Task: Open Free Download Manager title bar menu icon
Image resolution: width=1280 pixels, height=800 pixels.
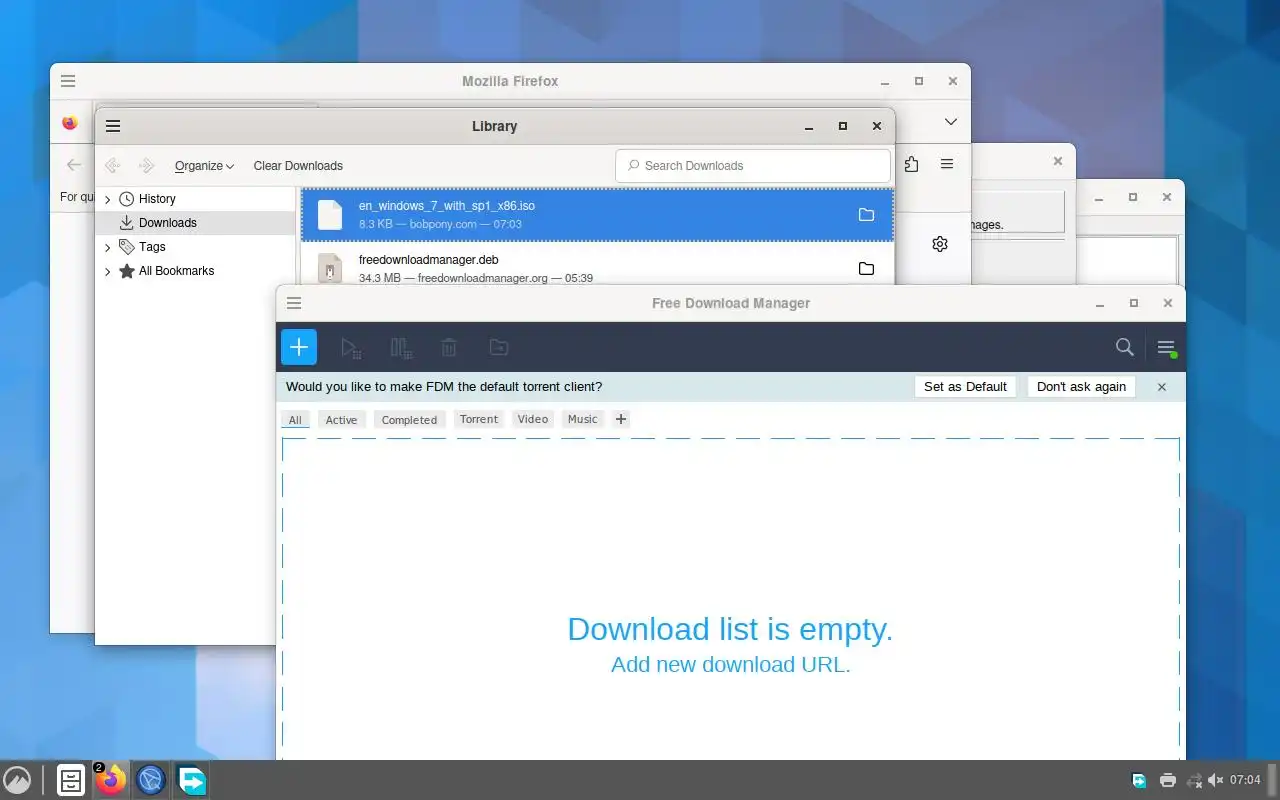Action: tap(294, 303)
